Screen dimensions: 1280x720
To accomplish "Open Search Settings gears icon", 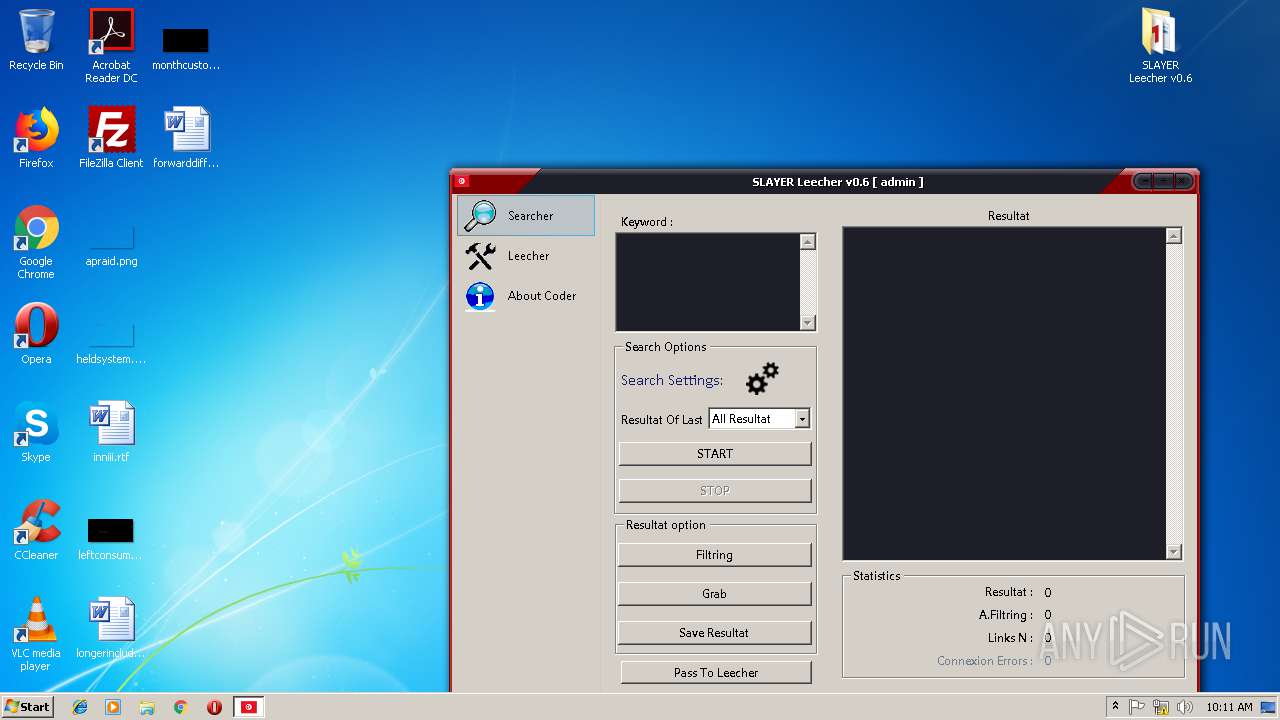I will click(762, 379).
